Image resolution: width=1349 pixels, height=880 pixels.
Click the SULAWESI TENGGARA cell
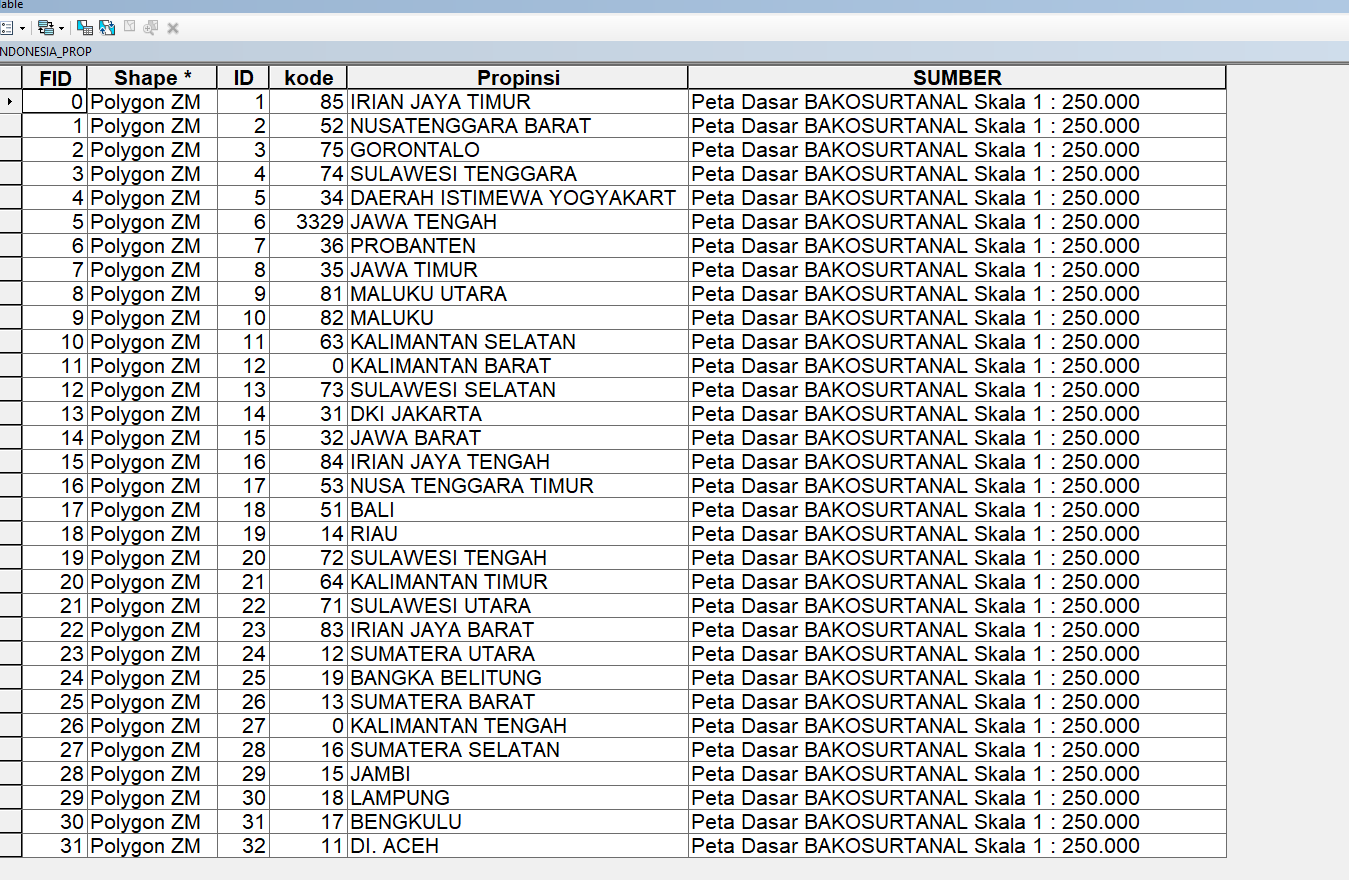click(x=518, y=174)
